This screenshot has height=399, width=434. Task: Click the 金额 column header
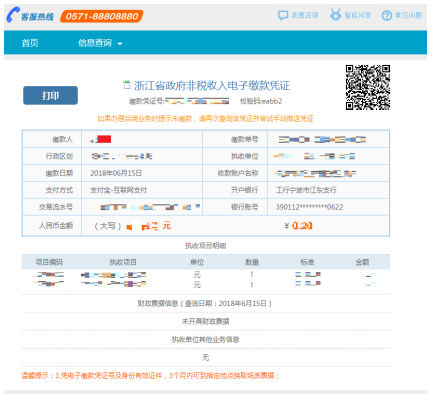click(362, 262)
